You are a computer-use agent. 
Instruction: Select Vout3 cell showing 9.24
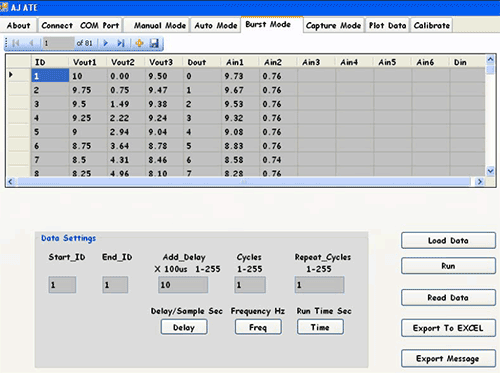click(x=164, y=118)
